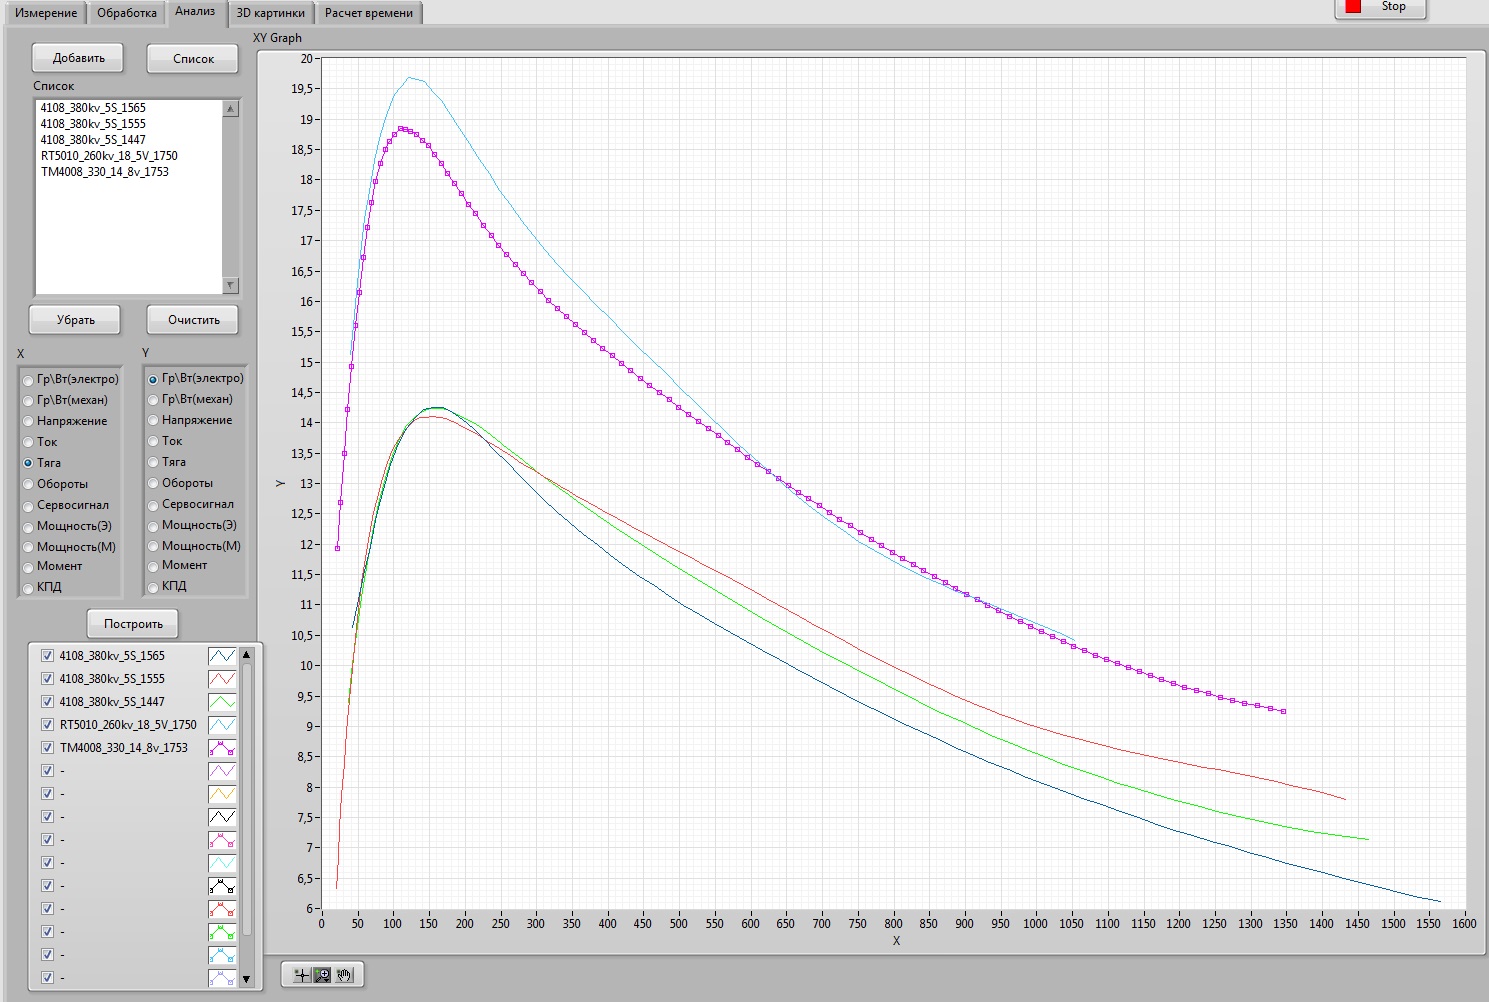Open plot style icon for RT5010_260kv_18_5V_1750
Viewport: 1489px width, 1002px height.
coord(222,725)
